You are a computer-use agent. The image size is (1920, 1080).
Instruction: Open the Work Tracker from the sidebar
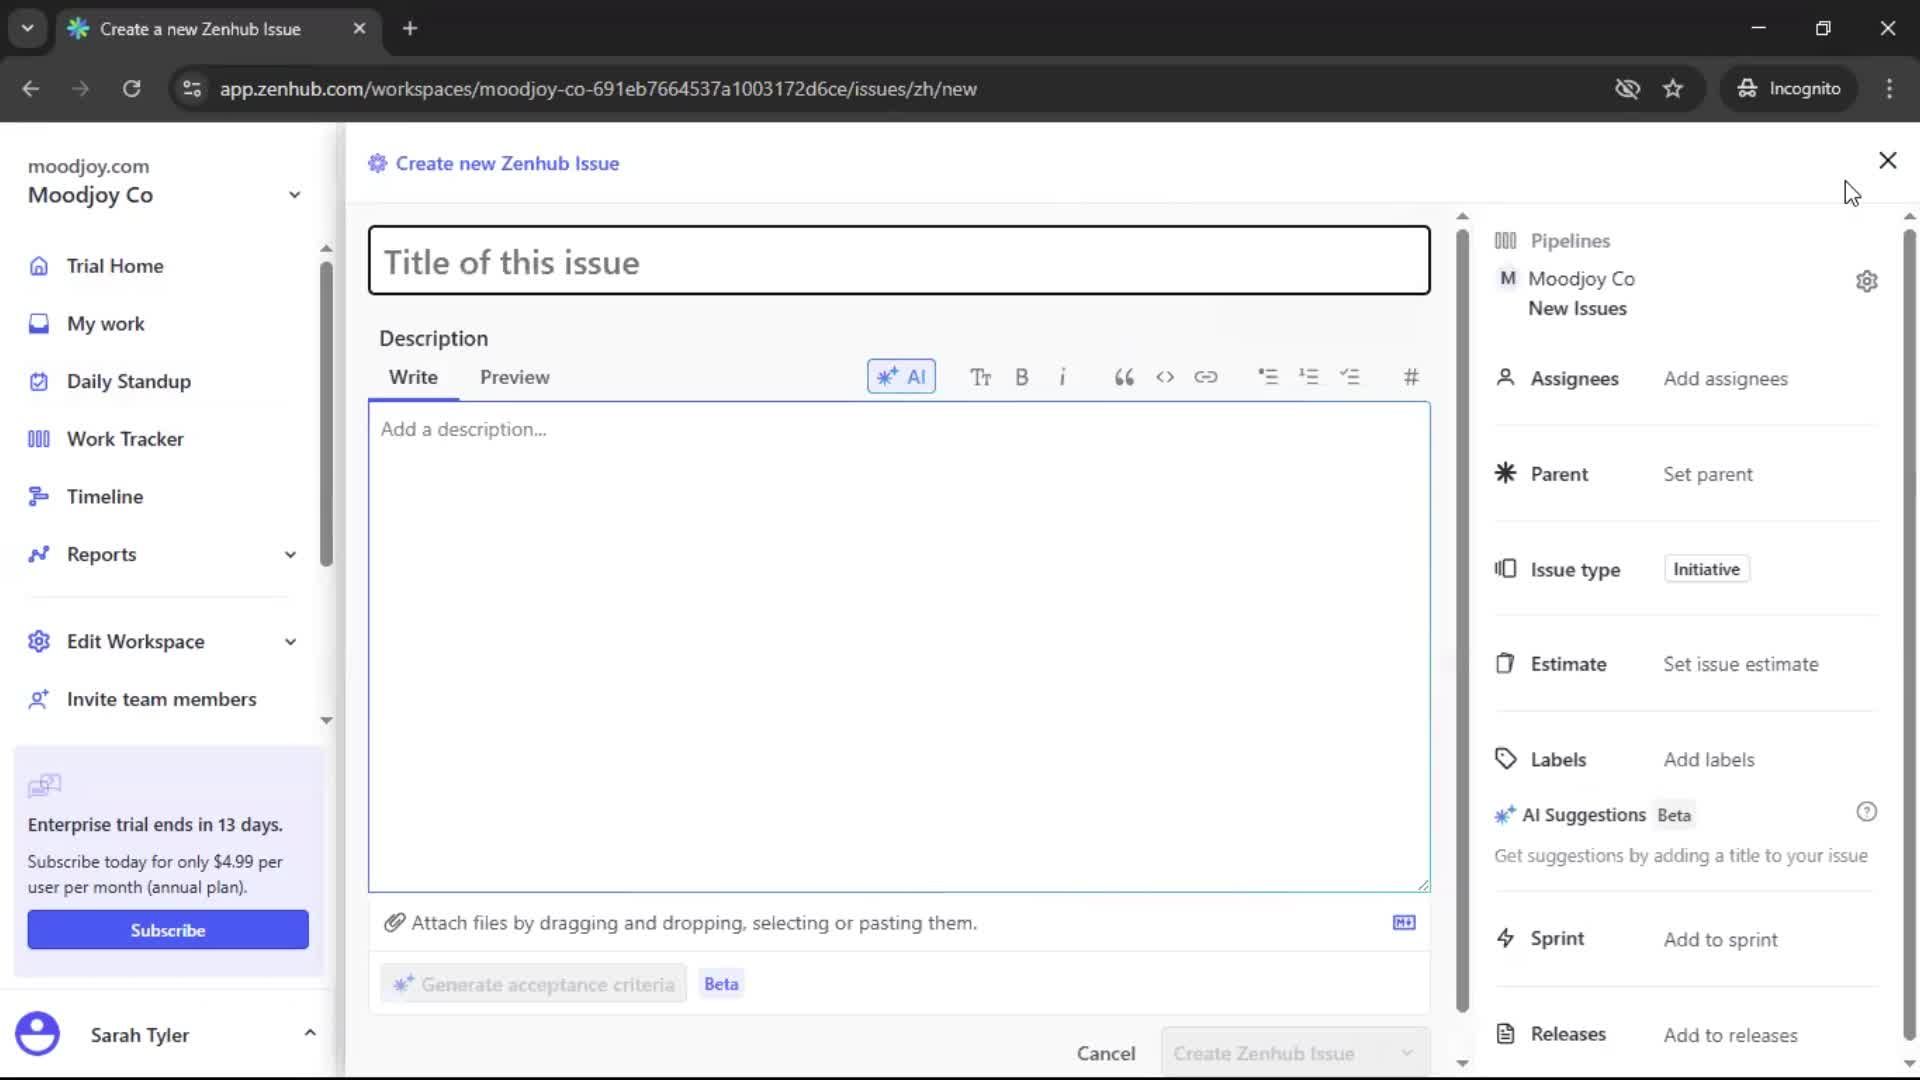[x=125, y=438]
